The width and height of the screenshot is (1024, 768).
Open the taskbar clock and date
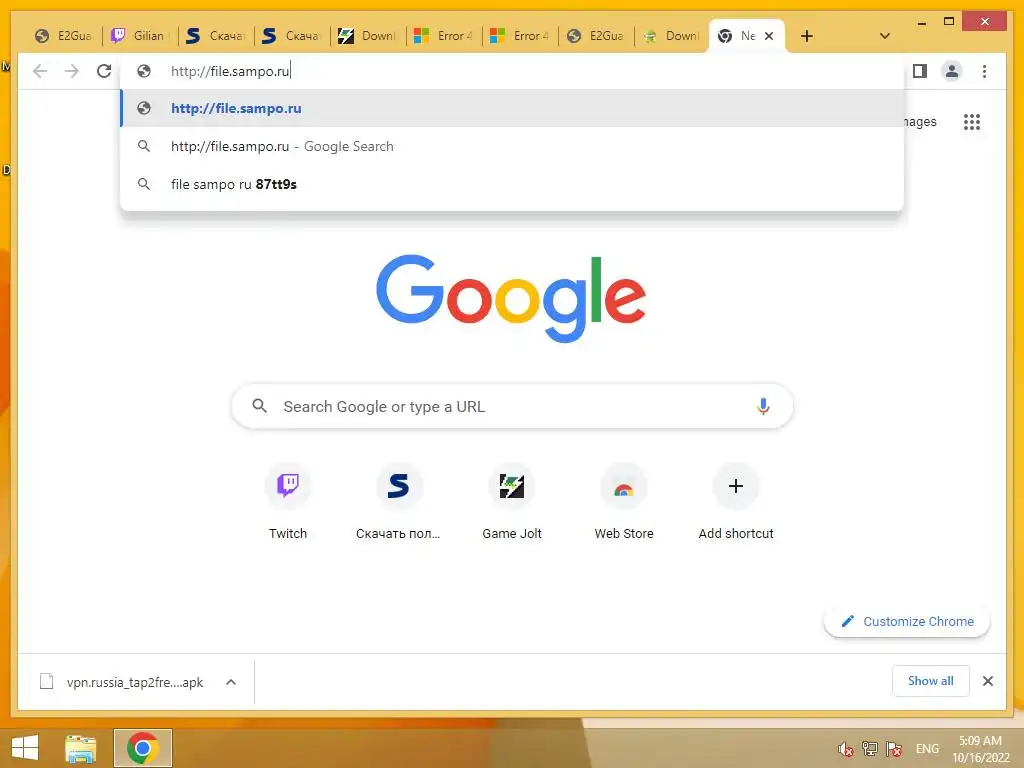click(x=980, y=749)
